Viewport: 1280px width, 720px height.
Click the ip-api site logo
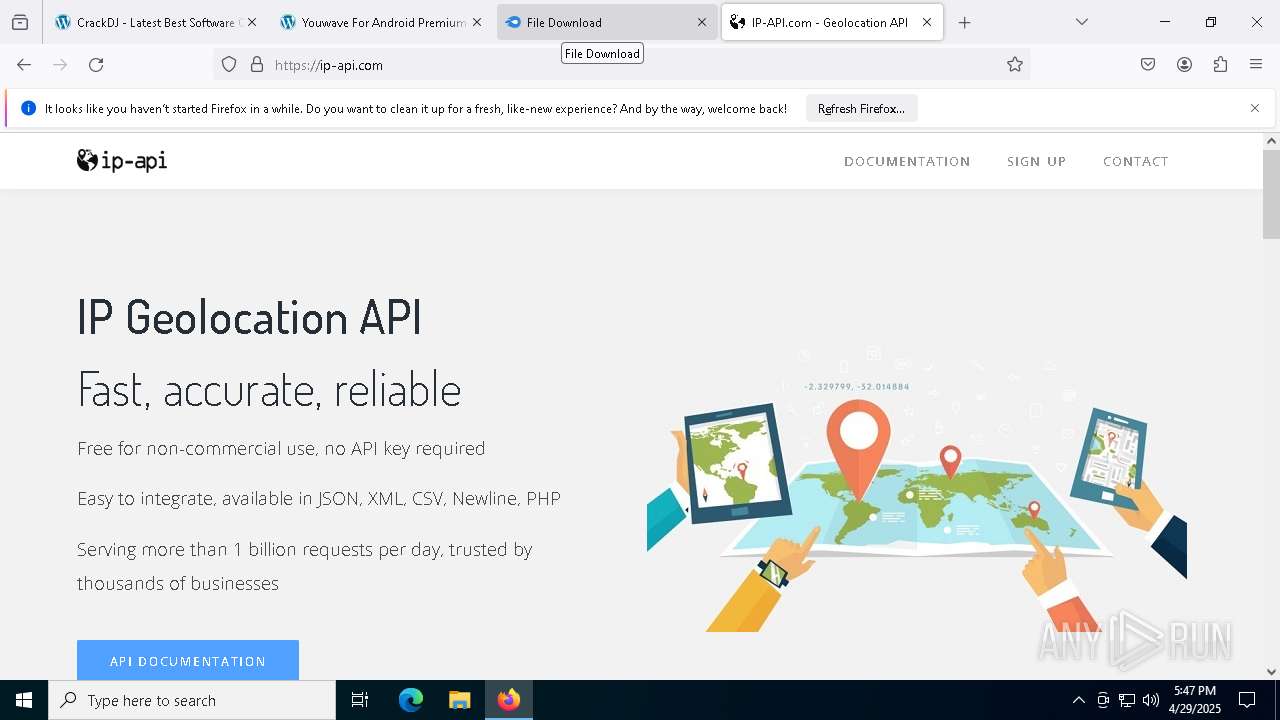122,160
